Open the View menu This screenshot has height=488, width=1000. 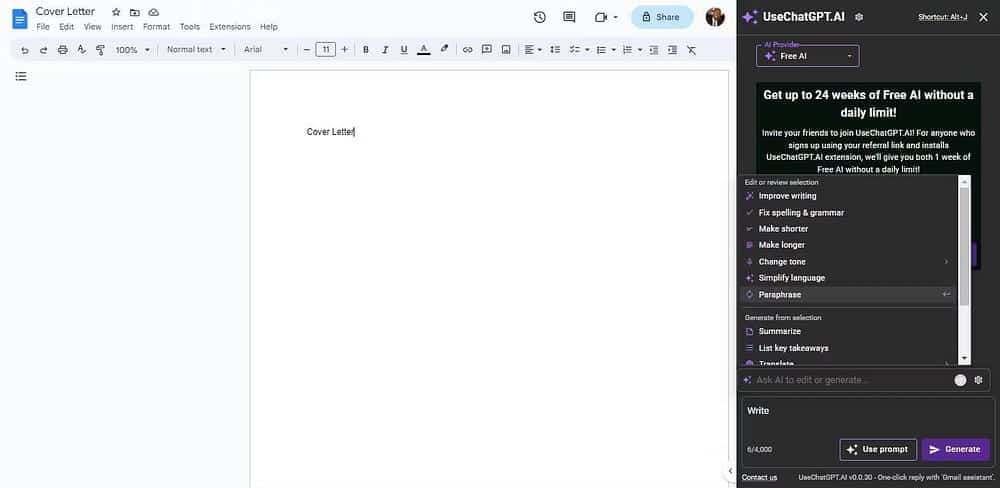click(92, 27)
